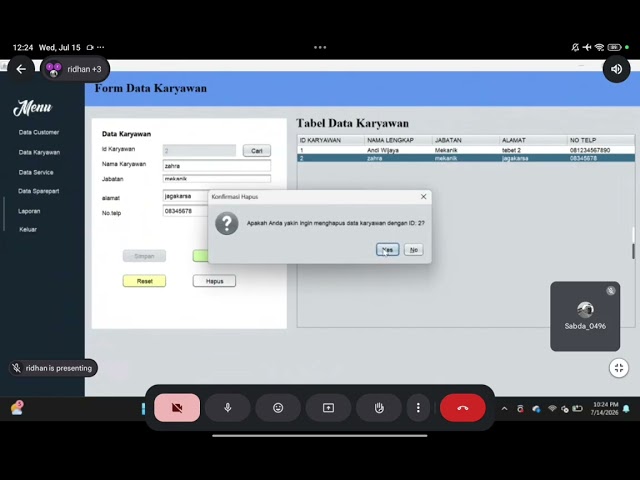Expand hidden system tray icons chevron

click(504, 409)
